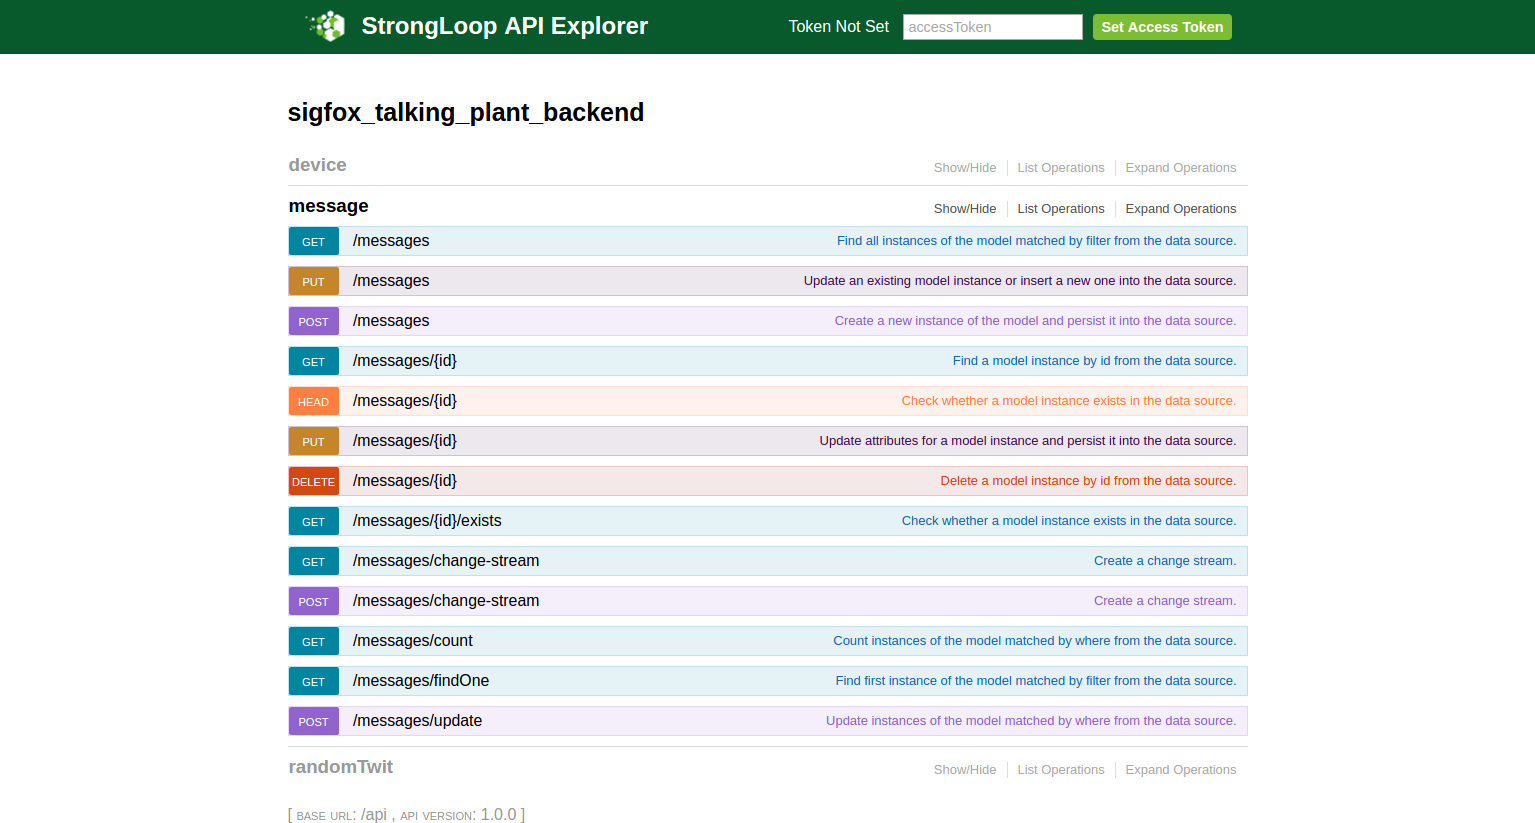Screen dimensions: 1535x823
Task: Click the GET badge for /messages
Action: coord(313,241)
